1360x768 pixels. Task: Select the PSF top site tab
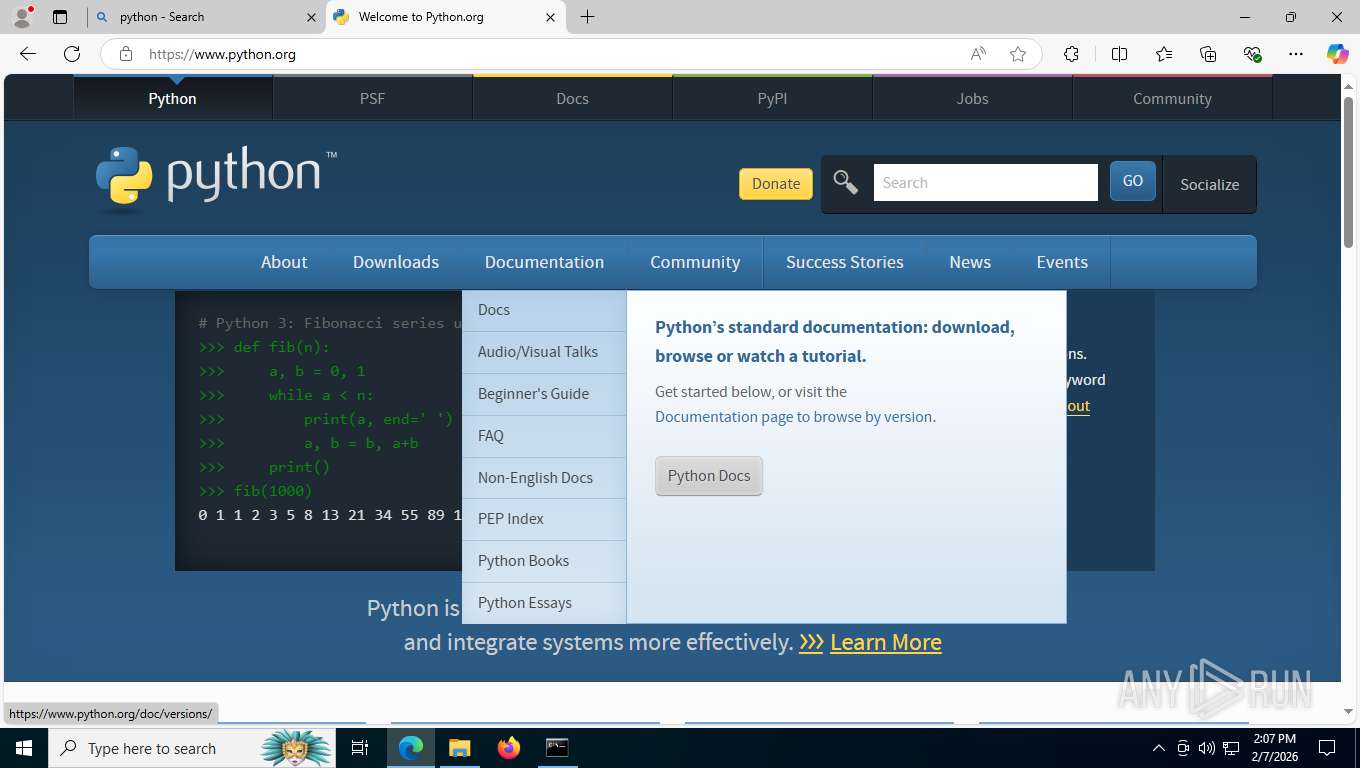pos(372,98)
